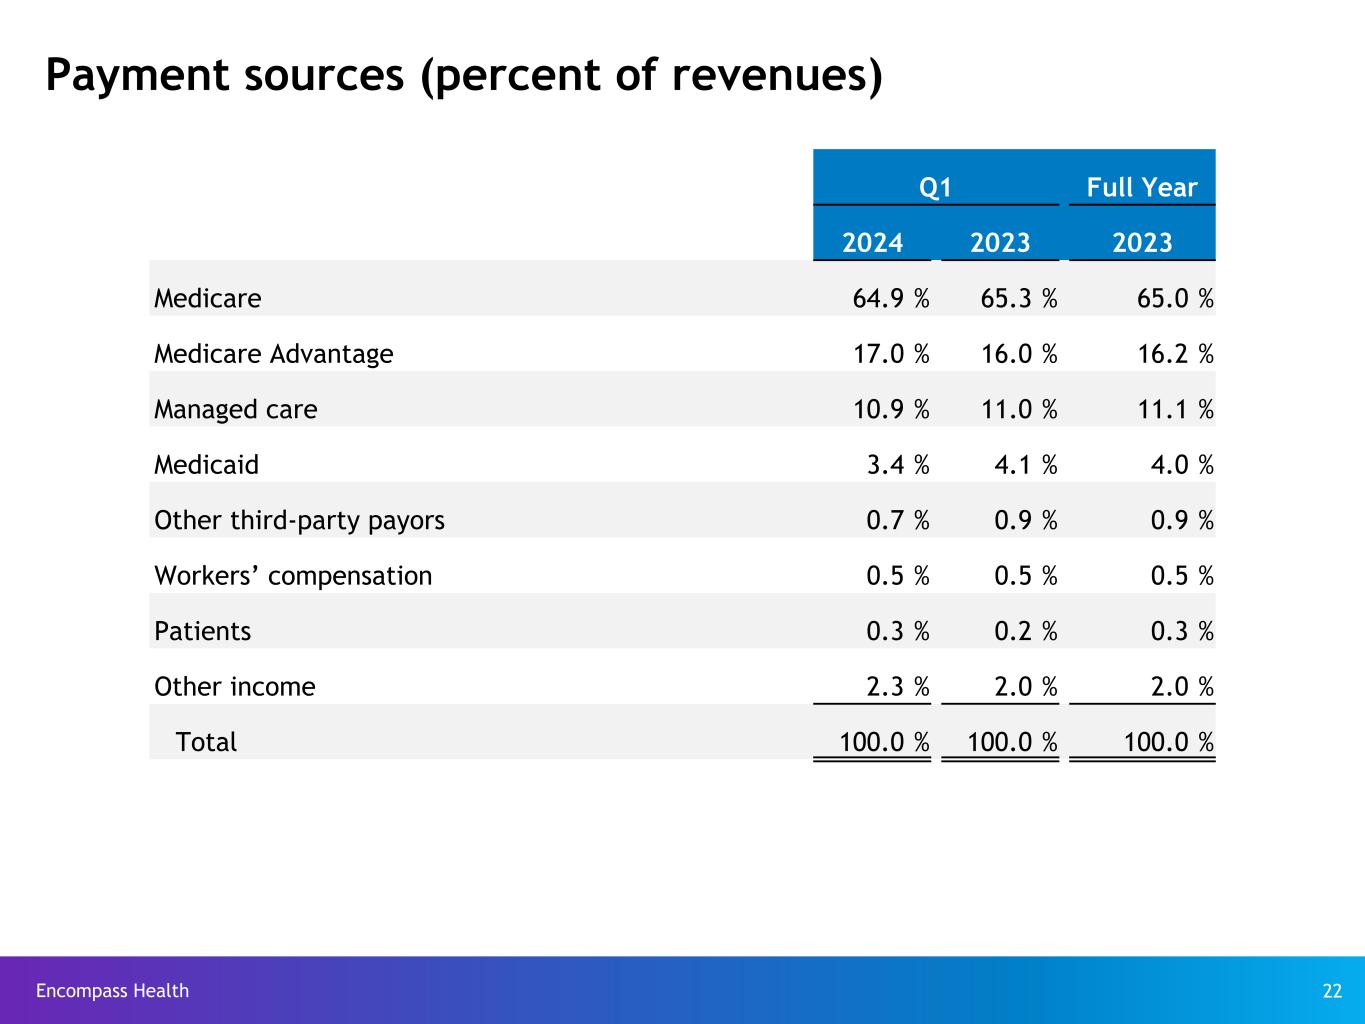This screenshot has height=1024, width=1365.
Task: Select the Q1 column group header
Action: click(936, 188)
